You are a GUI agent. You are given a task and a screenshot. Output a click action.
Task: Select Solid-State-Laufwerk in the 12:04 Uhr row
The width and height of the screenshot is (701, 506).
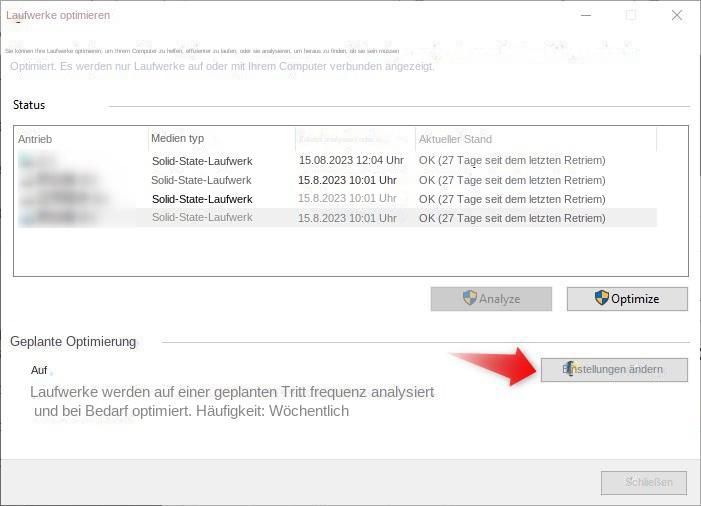(202, 161)
